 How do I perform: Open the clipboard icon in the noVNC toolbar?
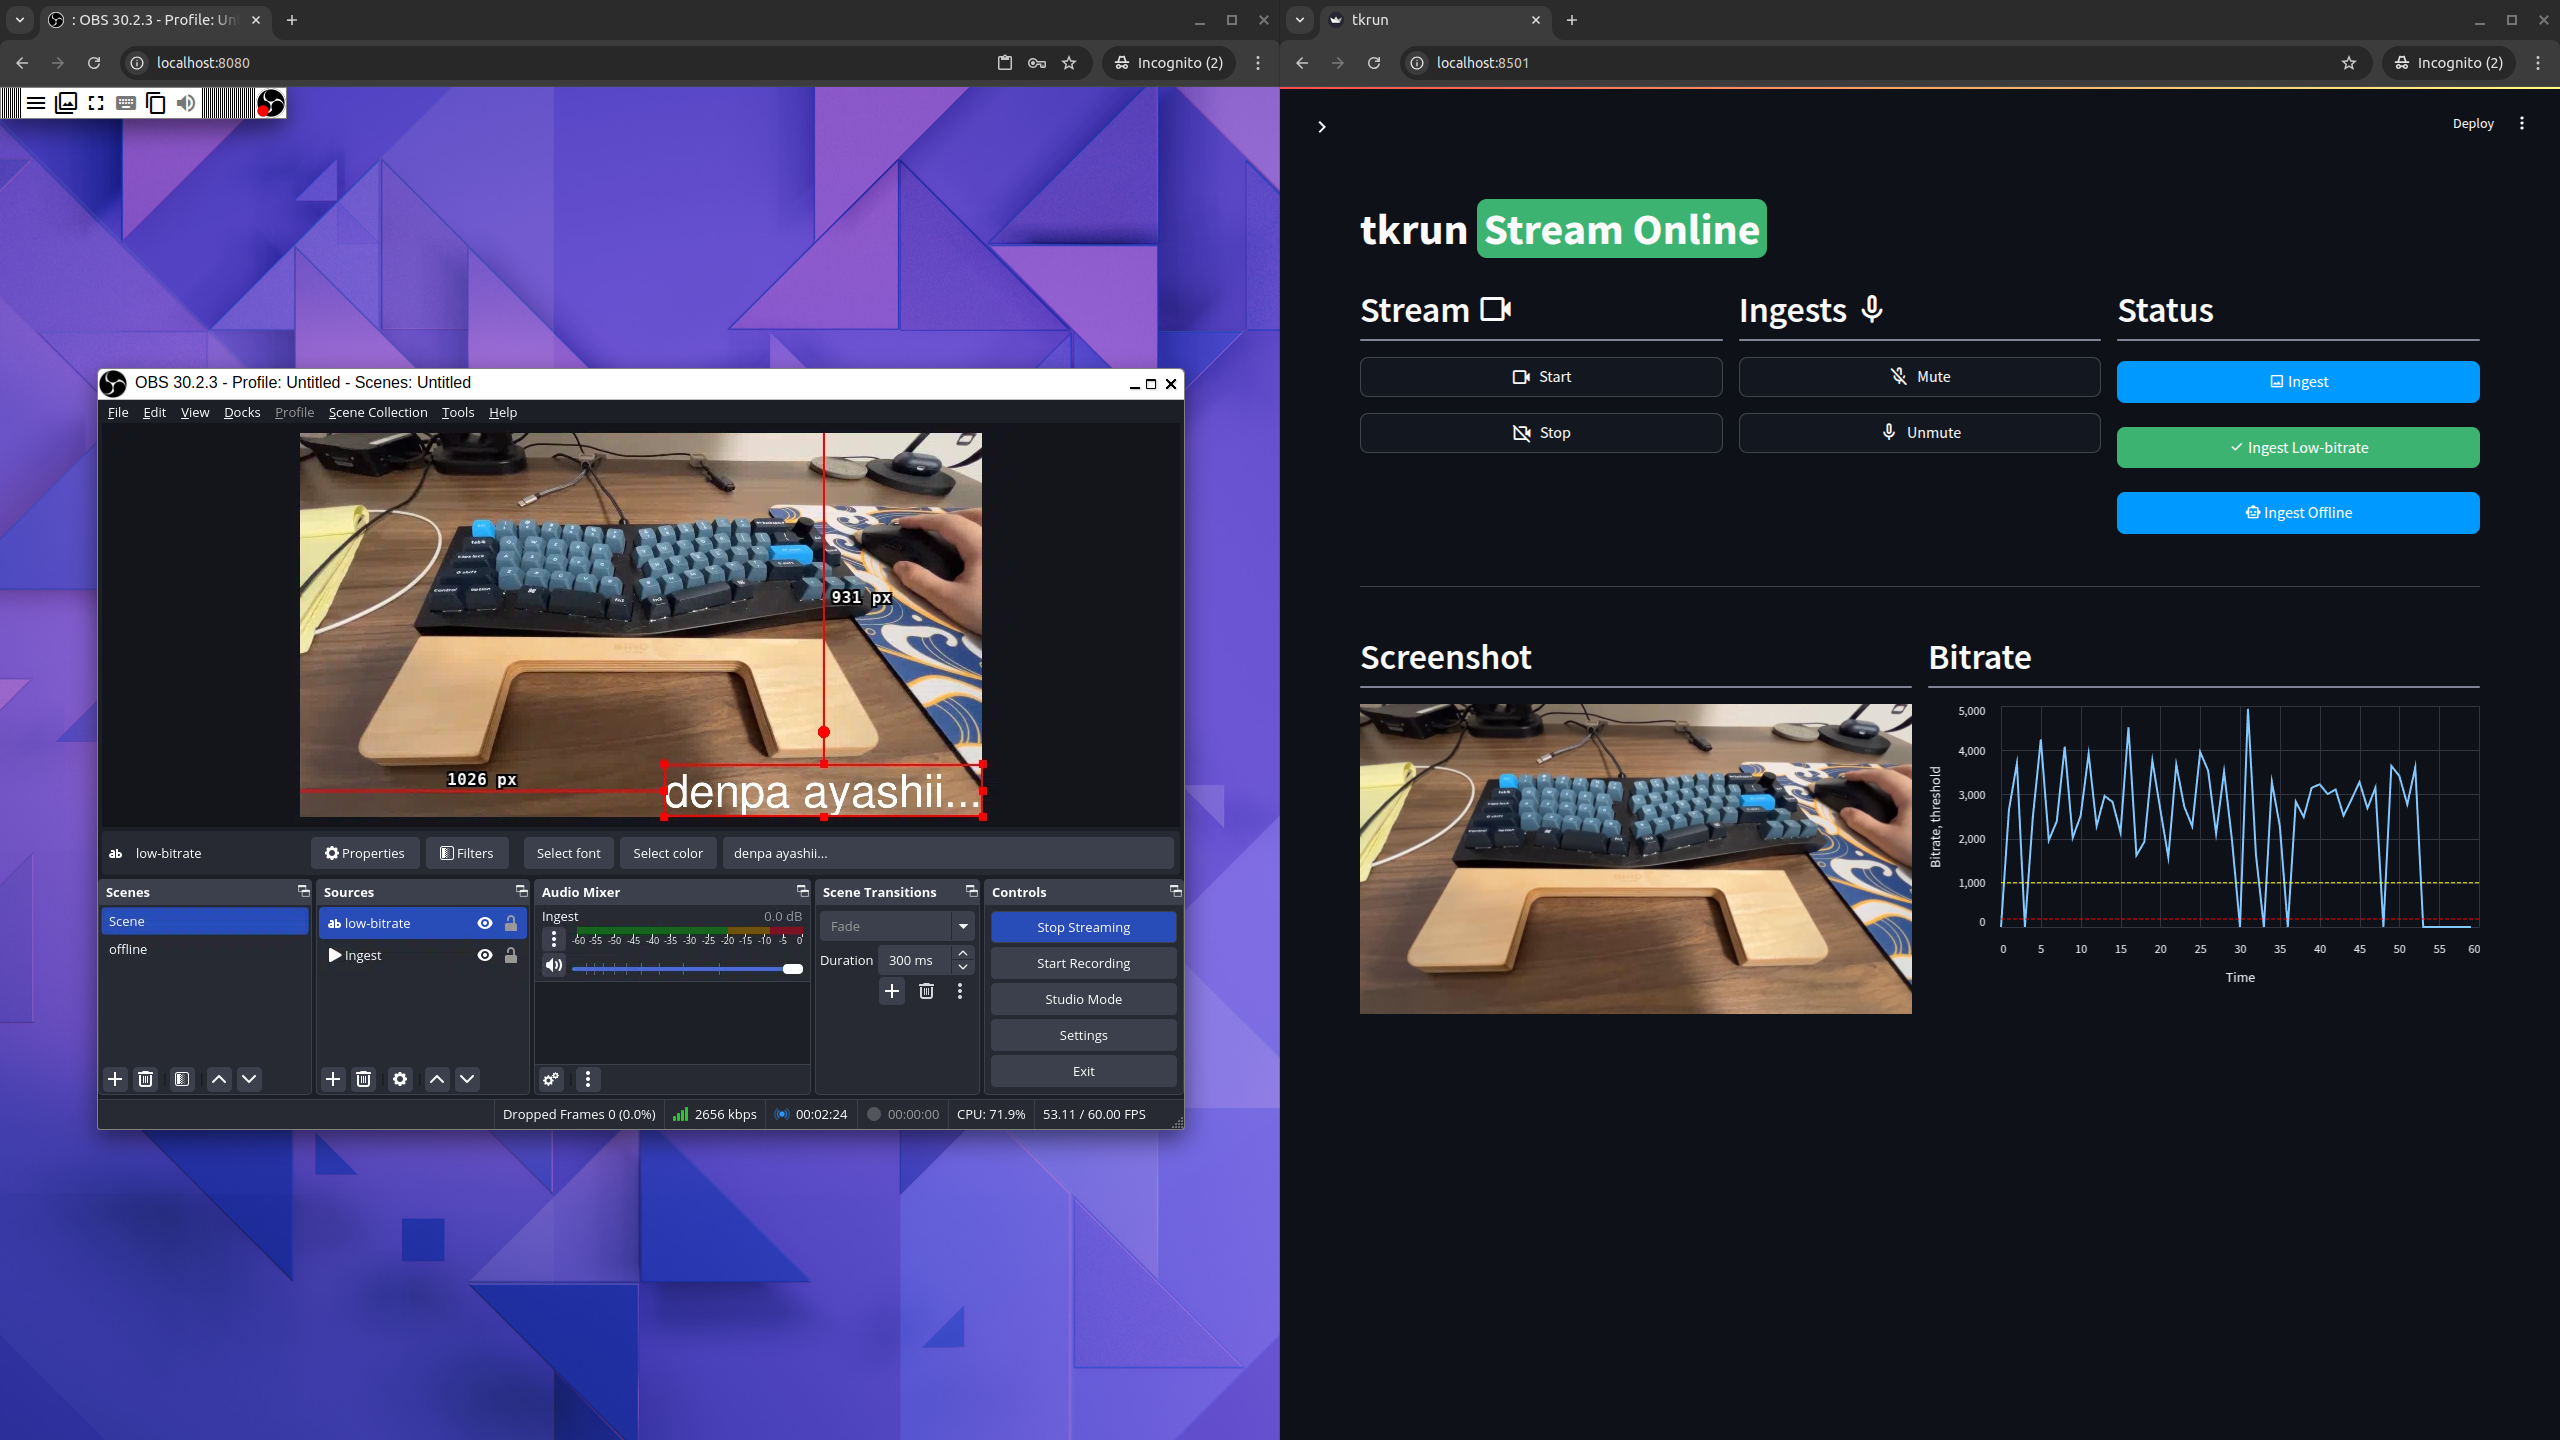pyautogui.click(x=155, y=103)
